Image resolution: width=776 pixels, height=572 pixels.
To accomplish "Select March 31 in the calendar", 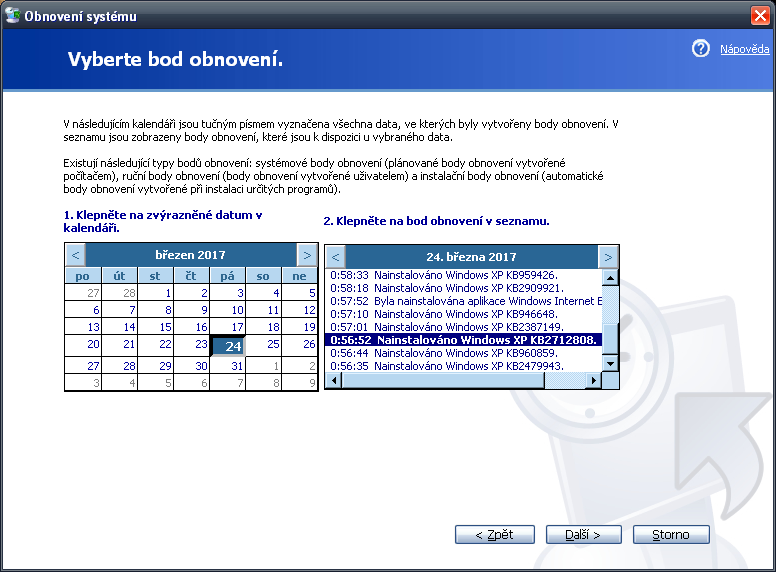I will coord(228,366).
